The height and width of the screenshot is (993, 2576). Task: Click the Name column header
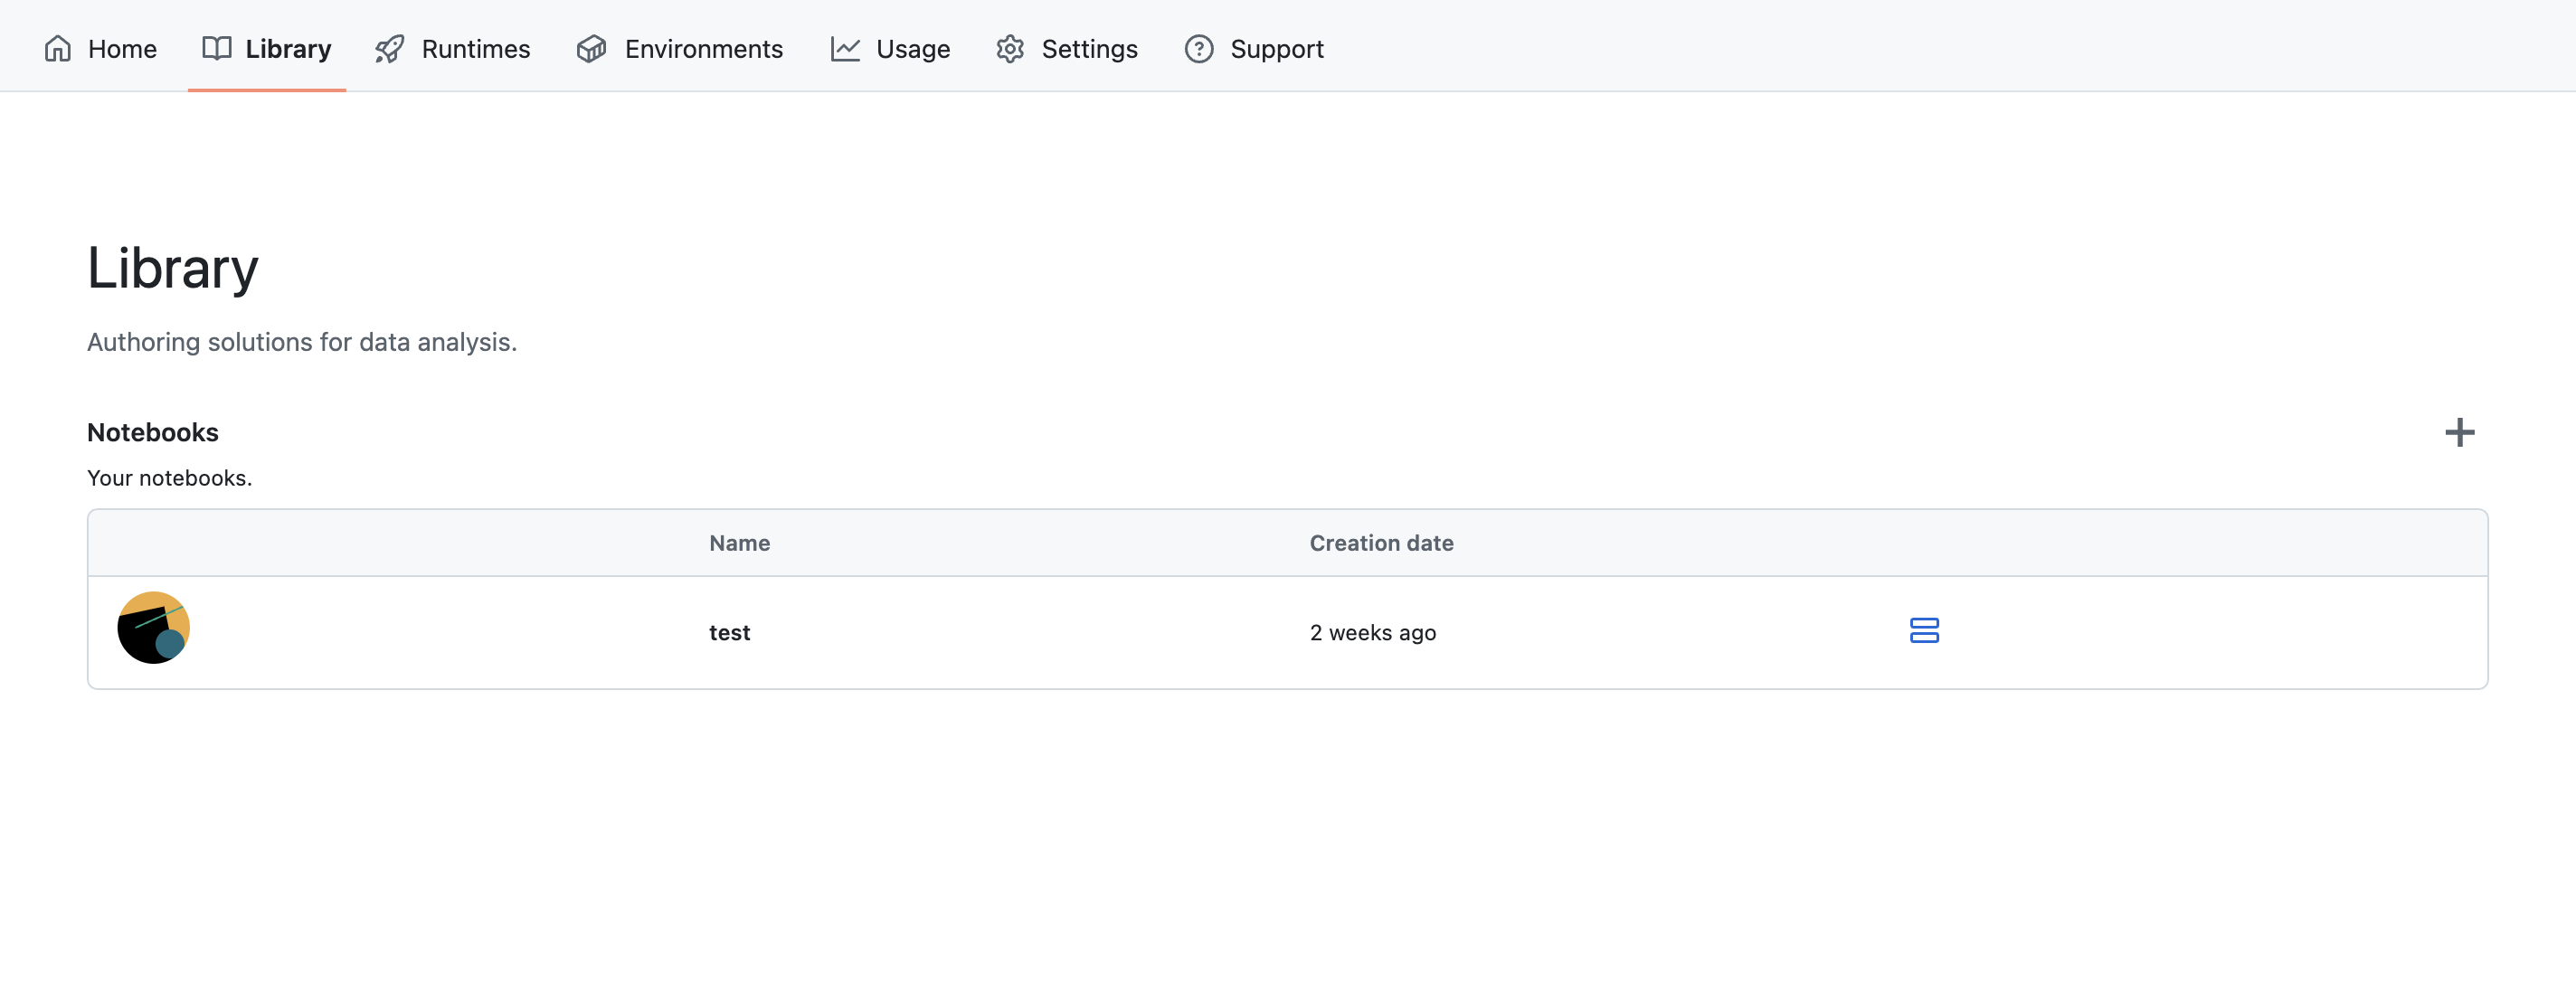coord(739,543)
